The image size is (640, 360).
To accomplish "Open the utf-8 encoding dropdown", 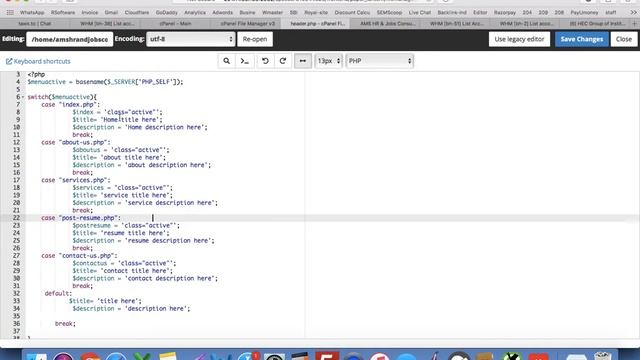I will [x=191, y=39].
